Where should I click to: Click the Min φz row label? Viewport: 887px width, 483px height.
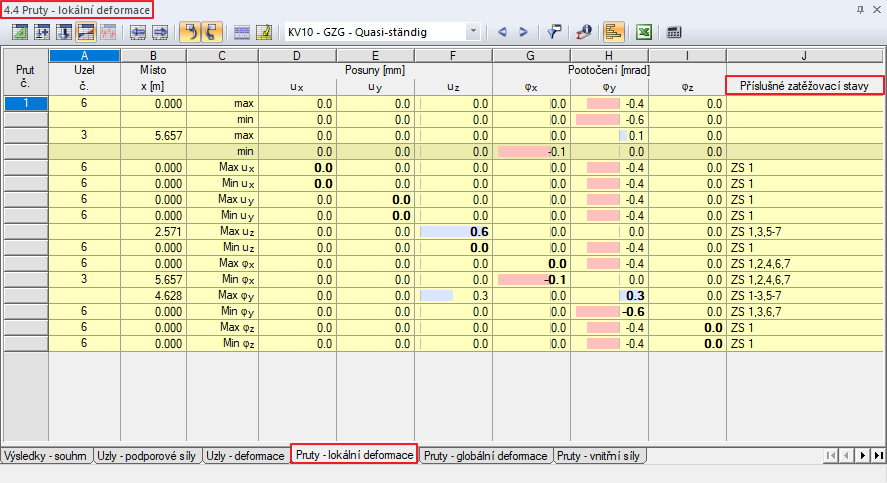tap(222, 344)
